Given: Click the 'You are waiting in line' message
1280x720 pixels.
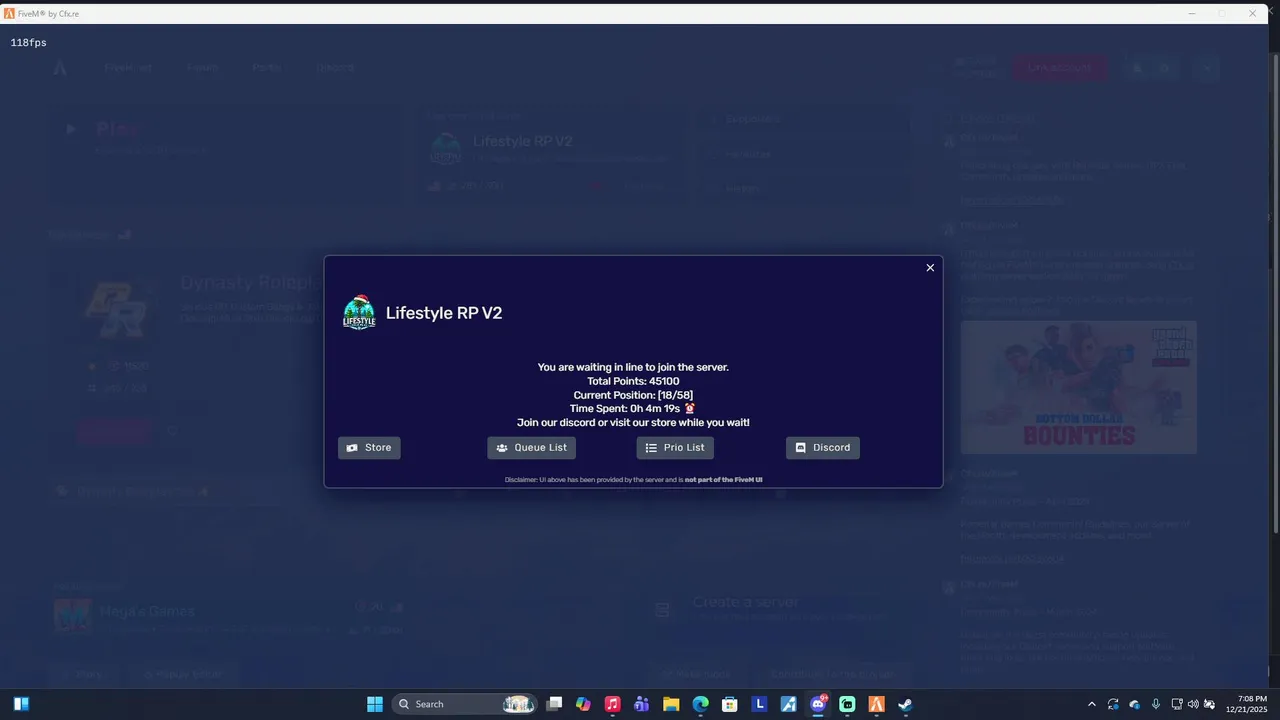Looking at the screenshot, I should [633, 367].
